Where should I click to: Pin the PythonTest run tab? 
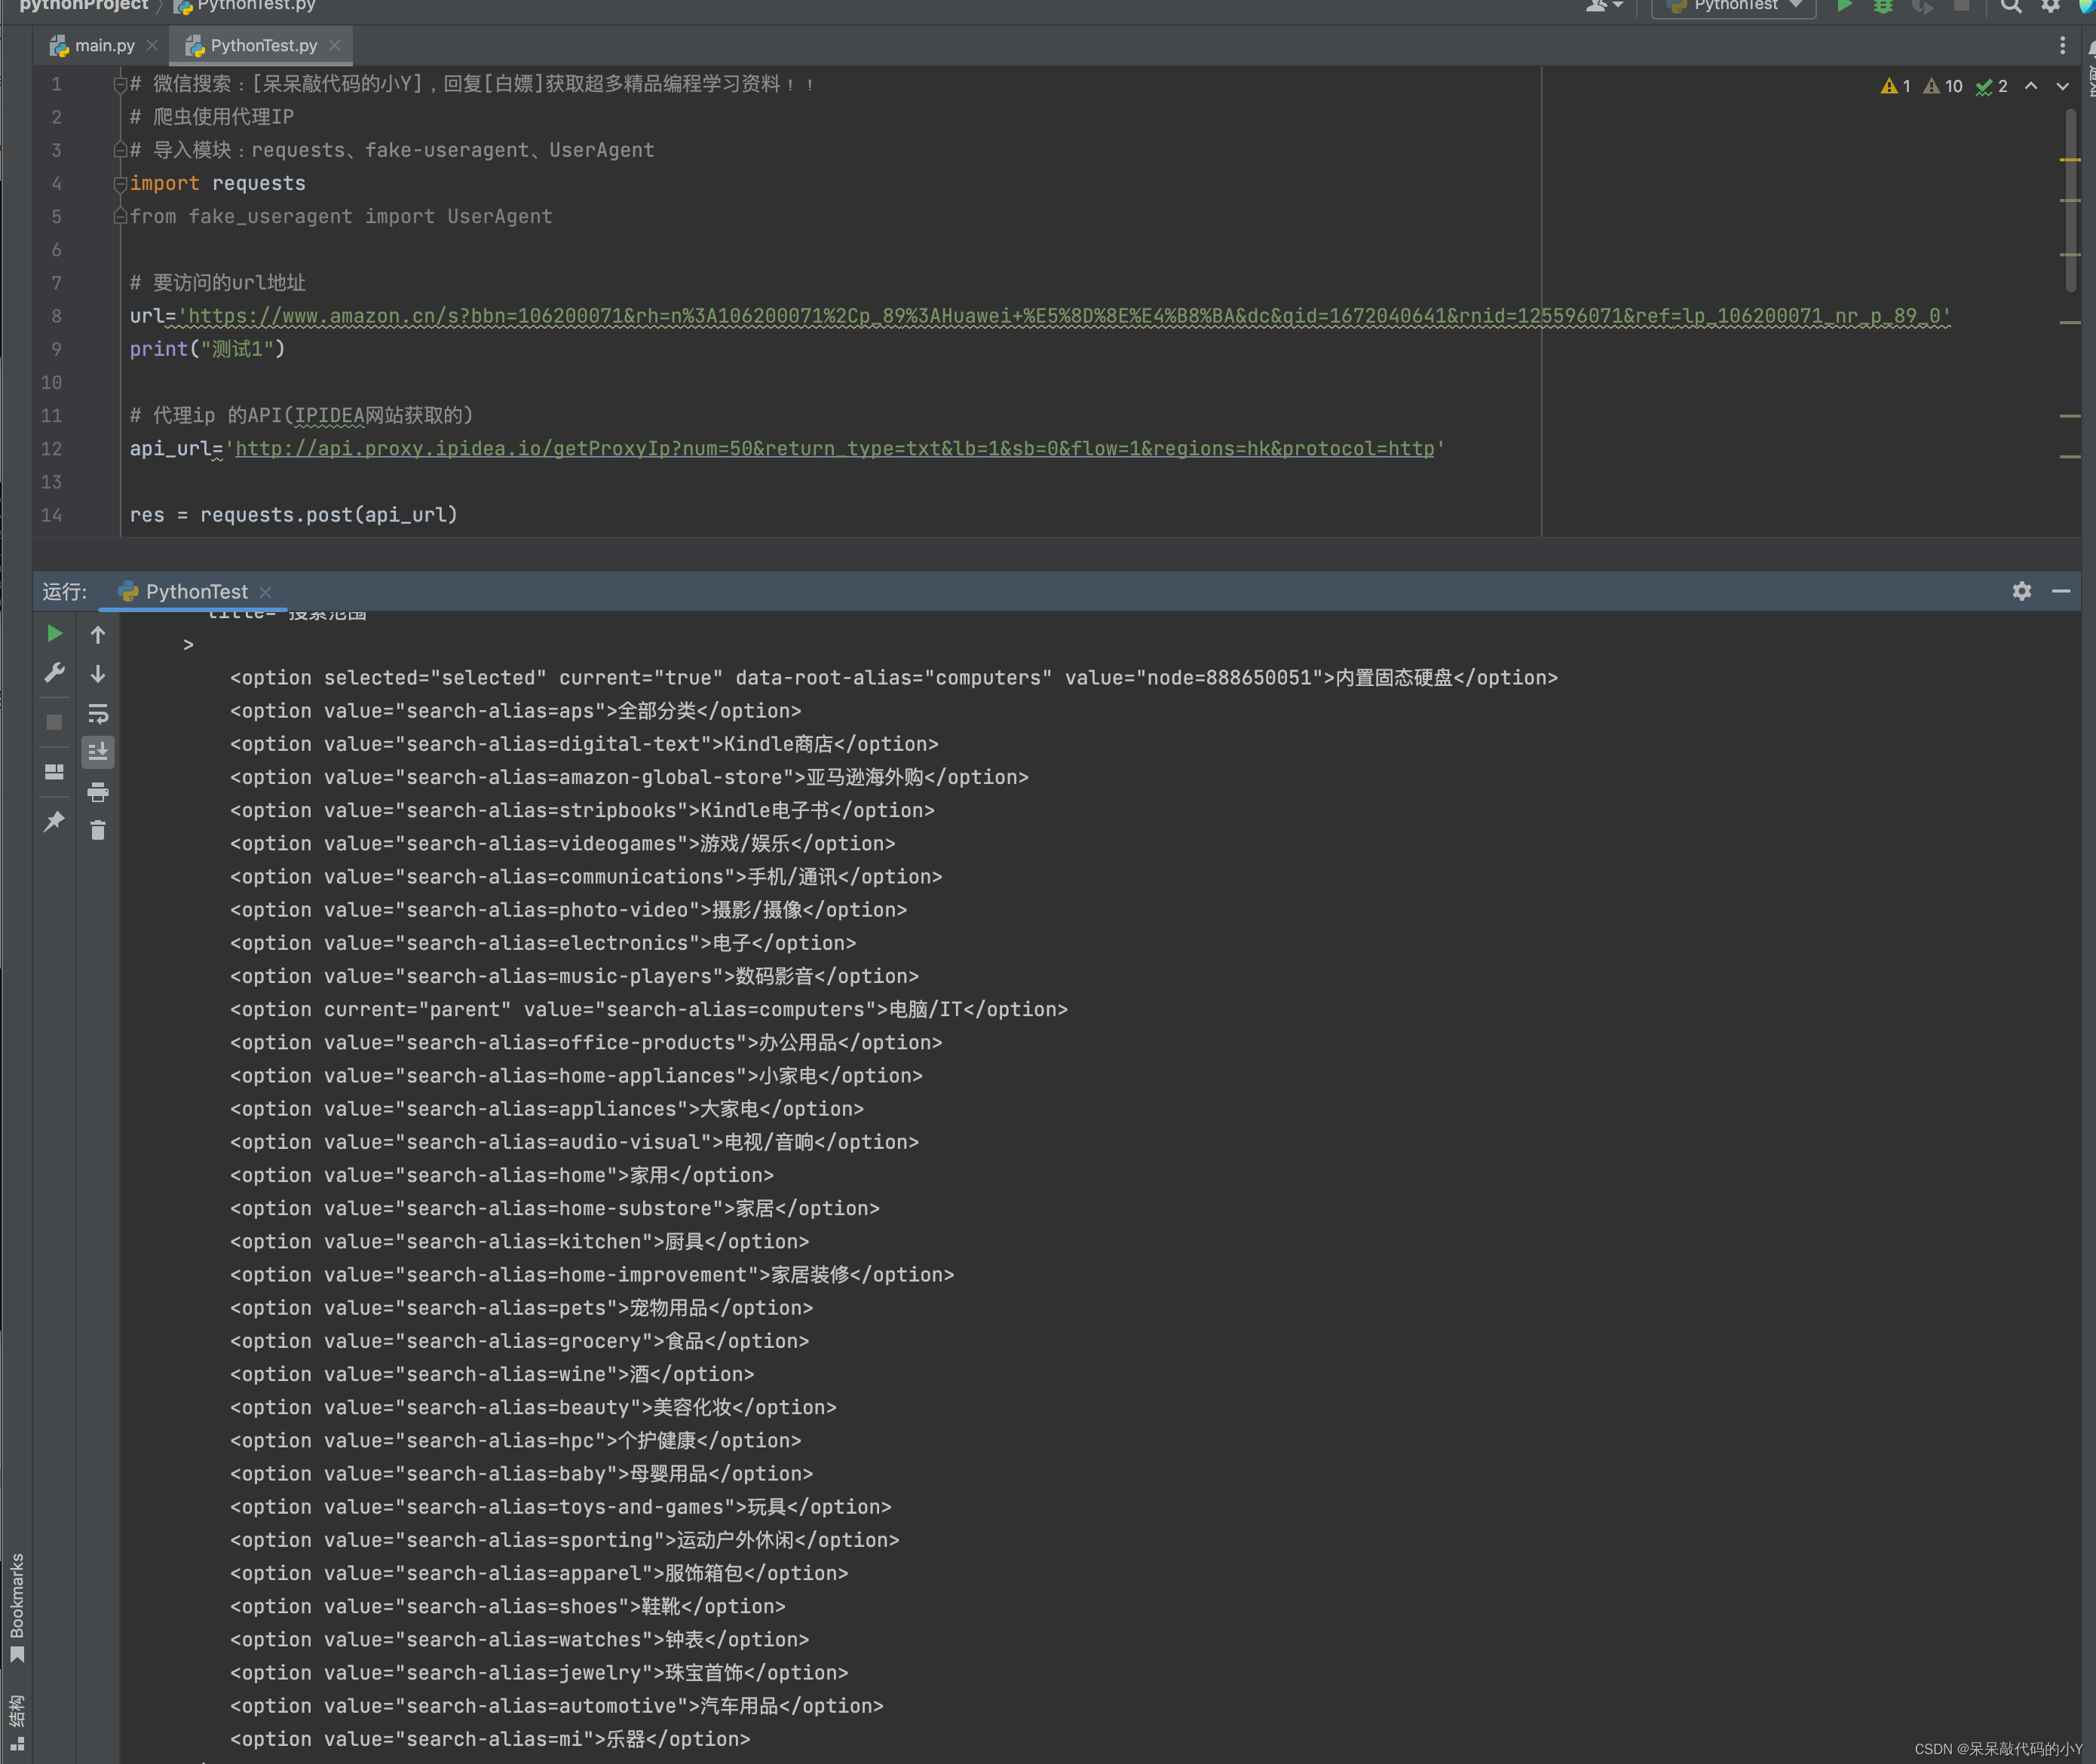click(55, 821)
